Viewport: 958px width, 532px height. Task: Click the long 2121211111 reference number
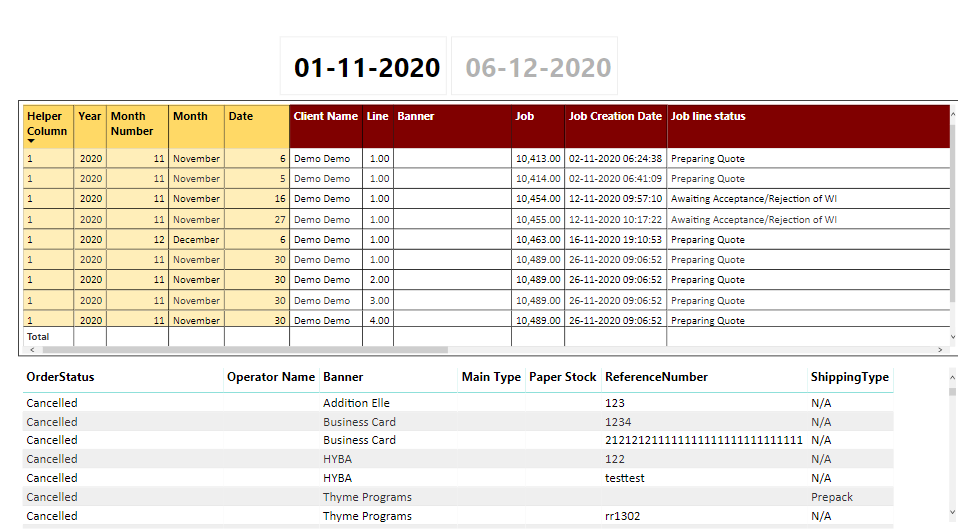coord(703,440)
